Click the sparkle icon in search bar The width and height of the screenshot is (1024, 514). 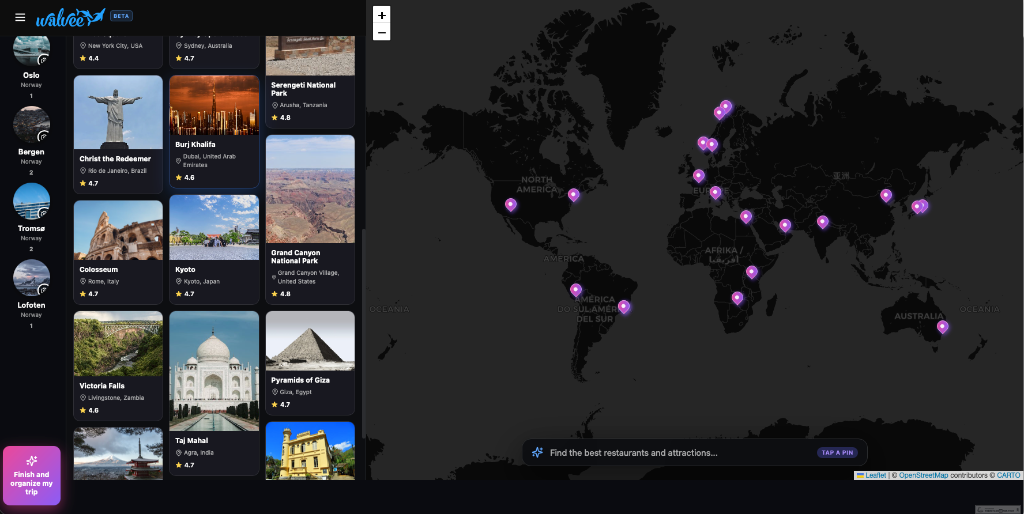(537, 453)
